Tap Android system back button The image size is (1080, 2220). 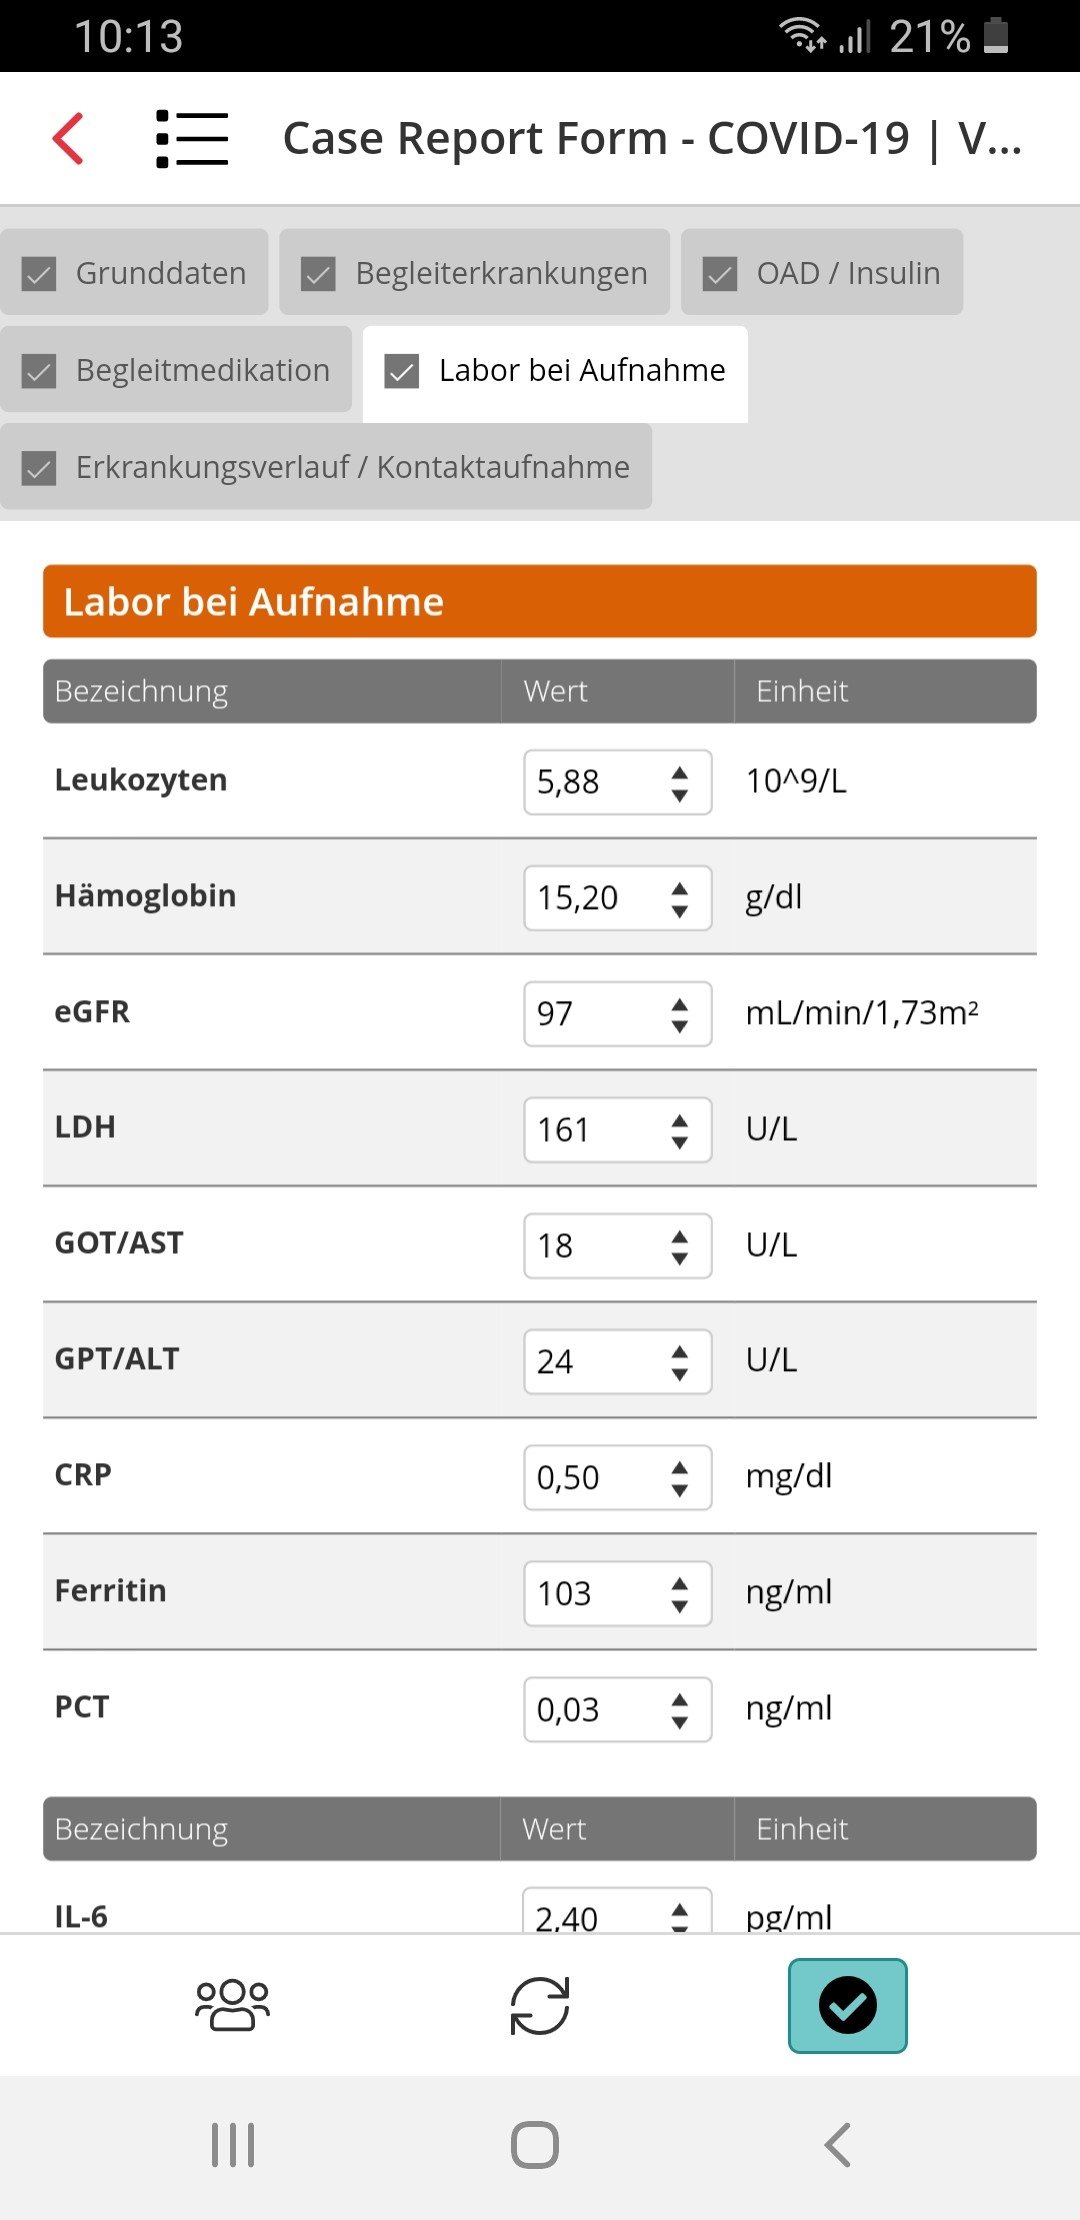(837, 2145)
